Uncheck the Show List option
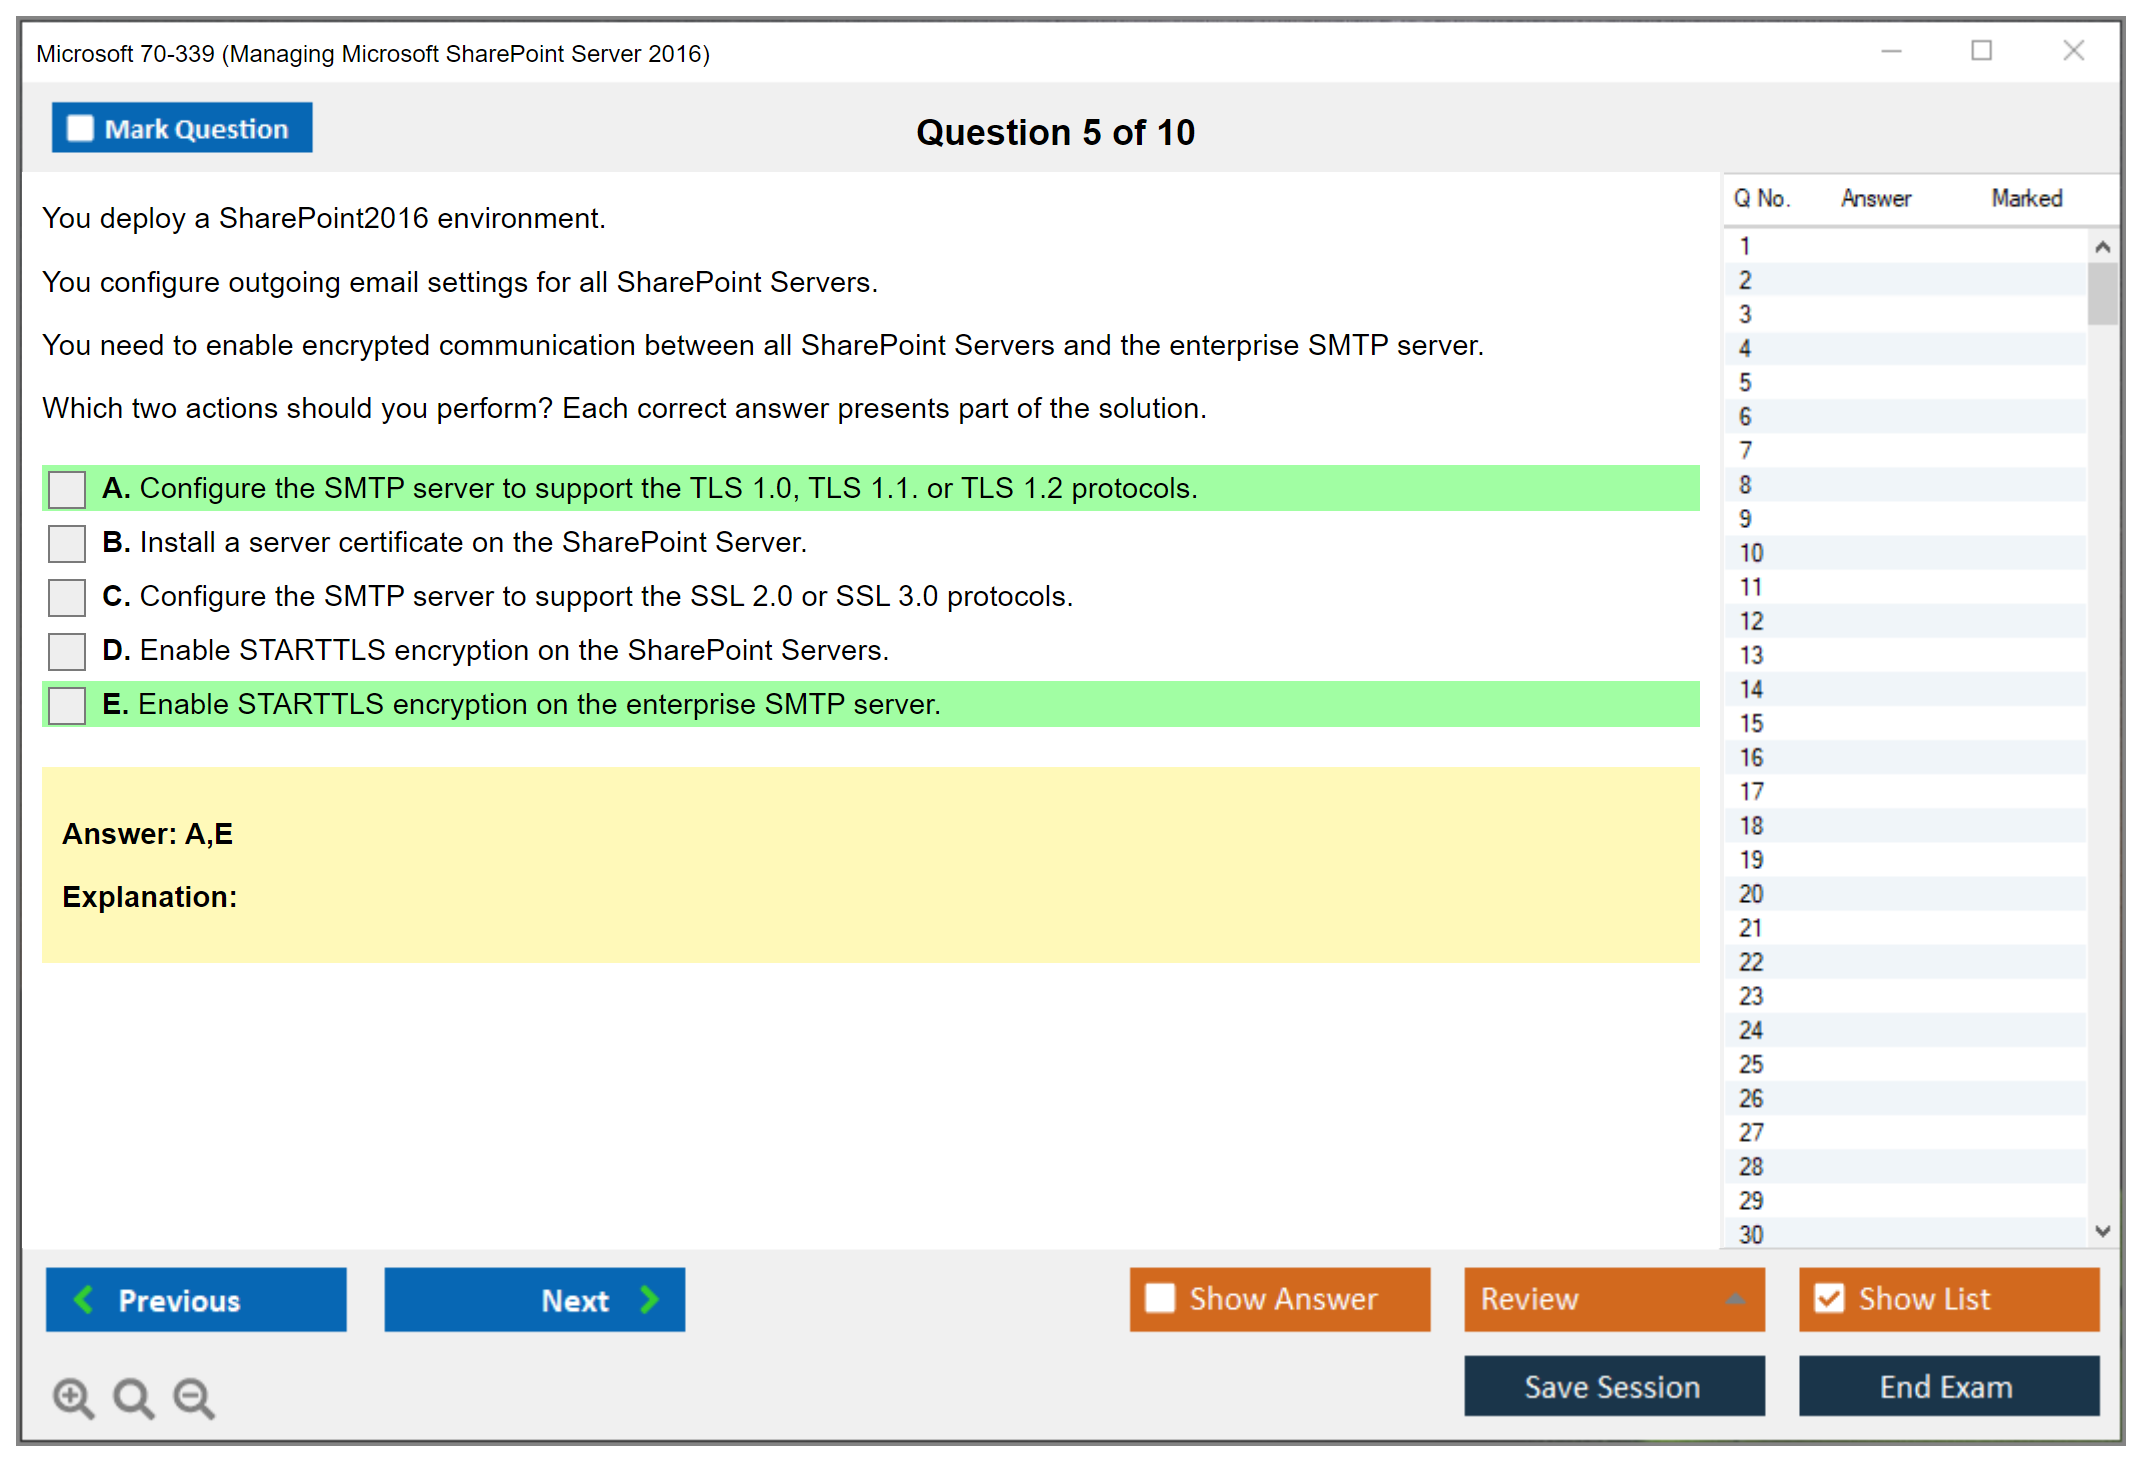This screenshot has height=1470, width=2150. 1829,1298
